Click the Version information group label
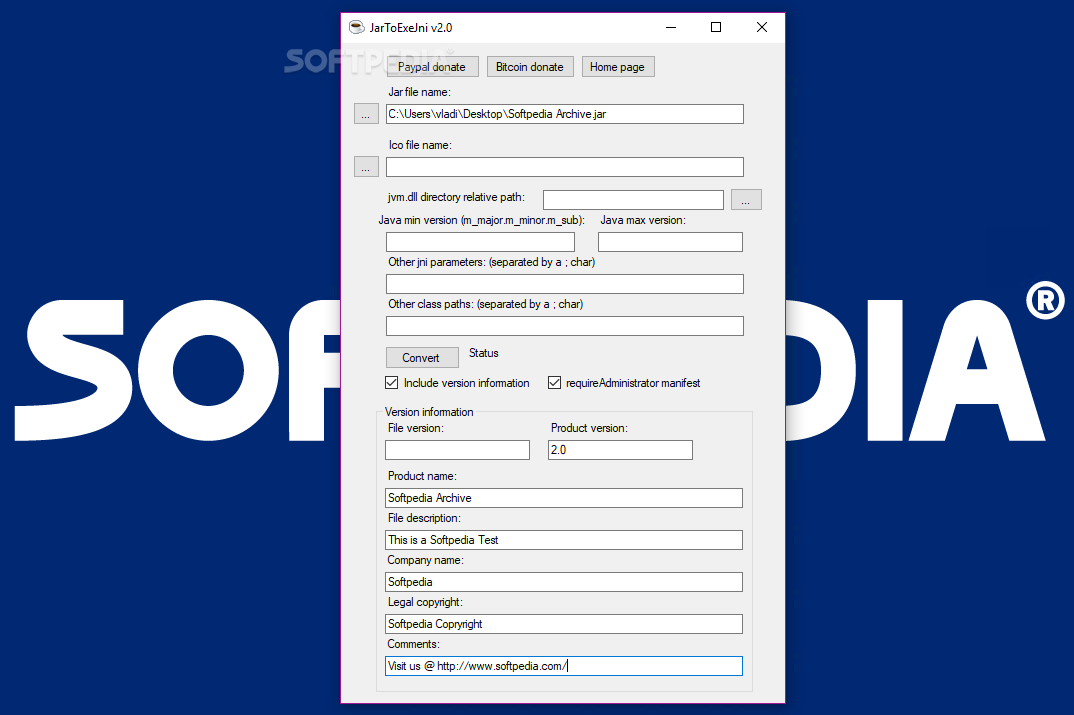The width and height of the screenshot is (1074, 715). [x=429, y=412]
